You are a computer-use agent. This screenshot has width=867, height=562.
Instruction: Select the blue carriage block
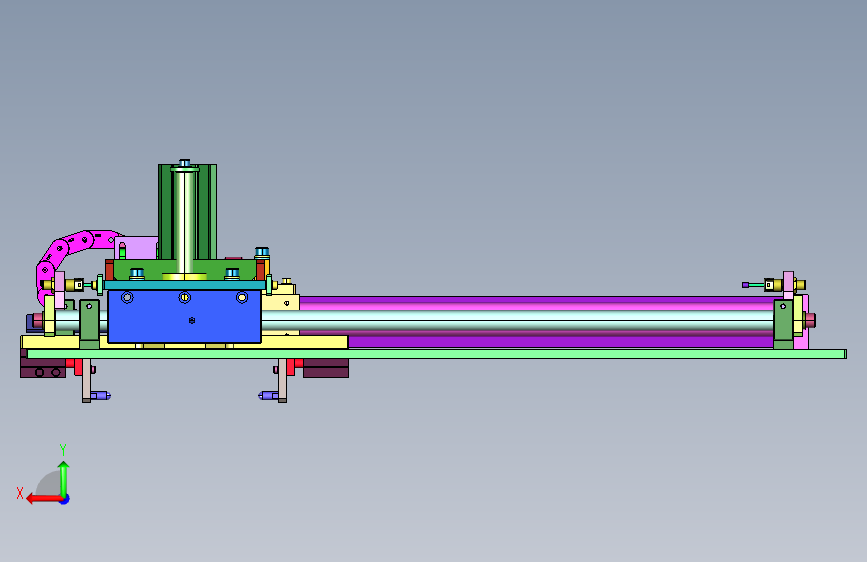pyautogui.click(x=184, y=316)
